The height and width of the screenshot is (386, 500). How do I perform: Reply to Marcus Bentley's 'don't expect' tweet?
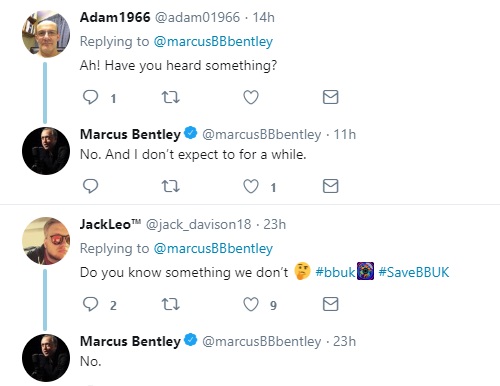click(90, 186)
